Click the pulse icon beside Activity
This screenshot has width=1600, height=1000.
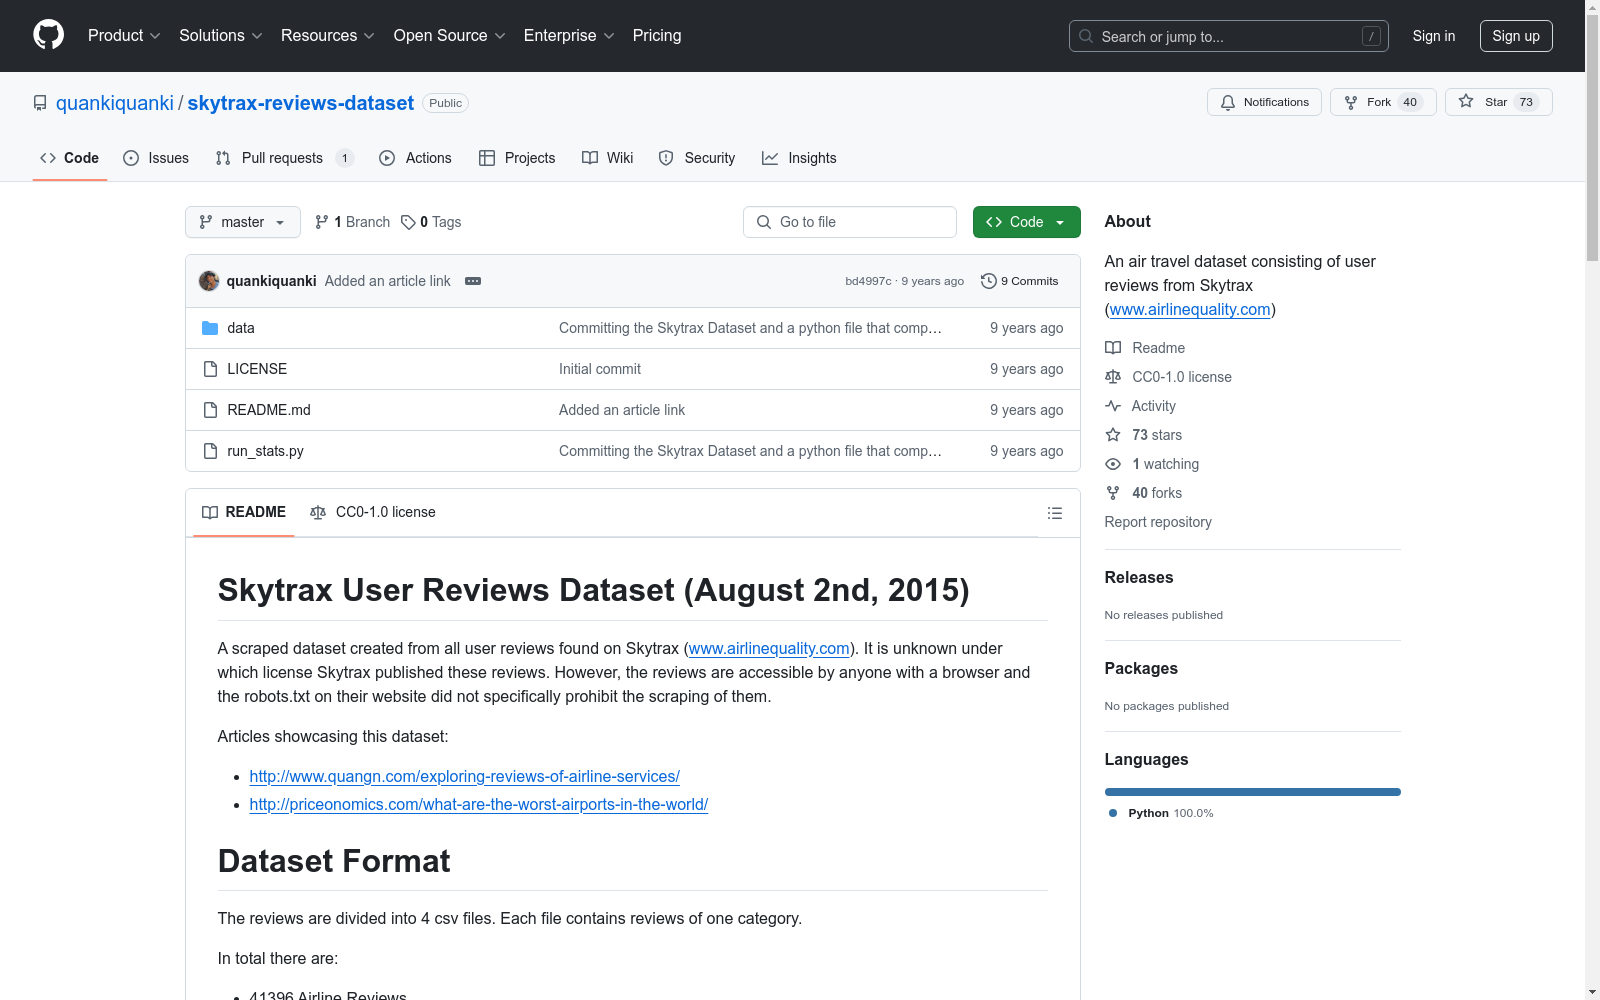pos(1113,406)
